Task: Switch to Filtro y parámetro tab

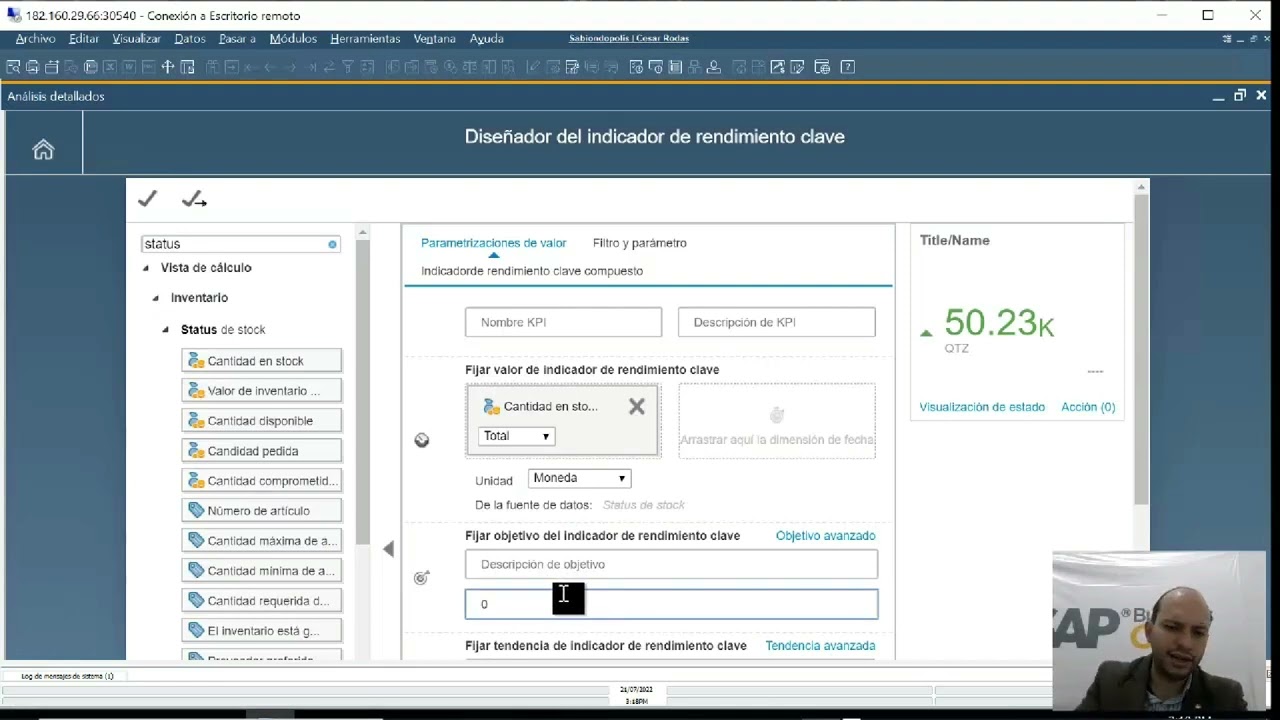Action: (640, 243)
